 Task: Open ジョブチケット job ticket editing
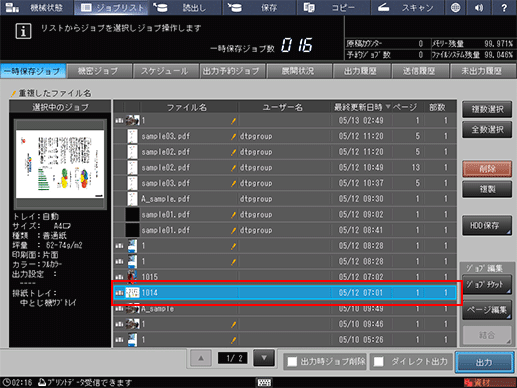click(x=487, y=284)
